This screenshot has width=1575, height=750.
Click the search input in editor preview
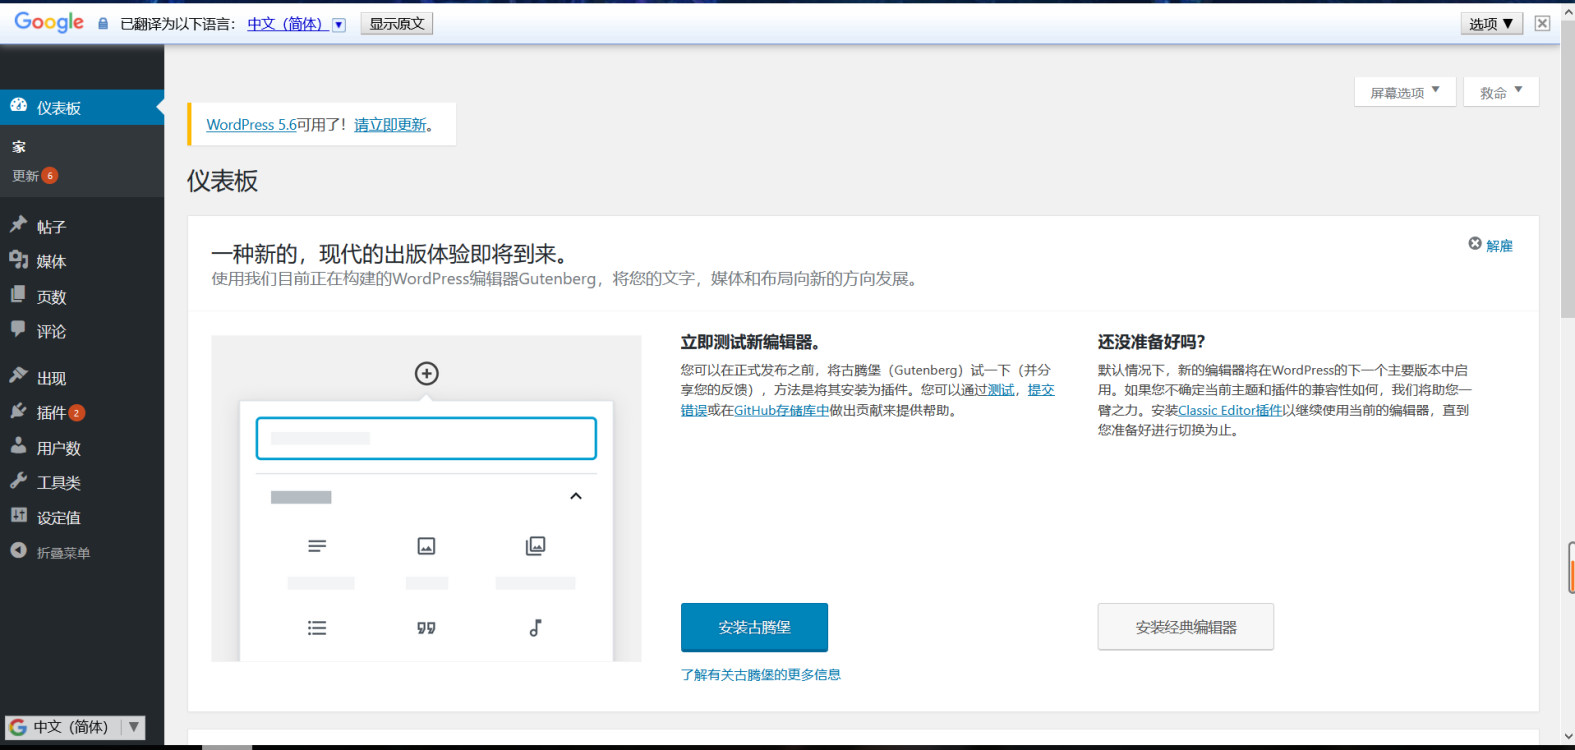point(426,438)
